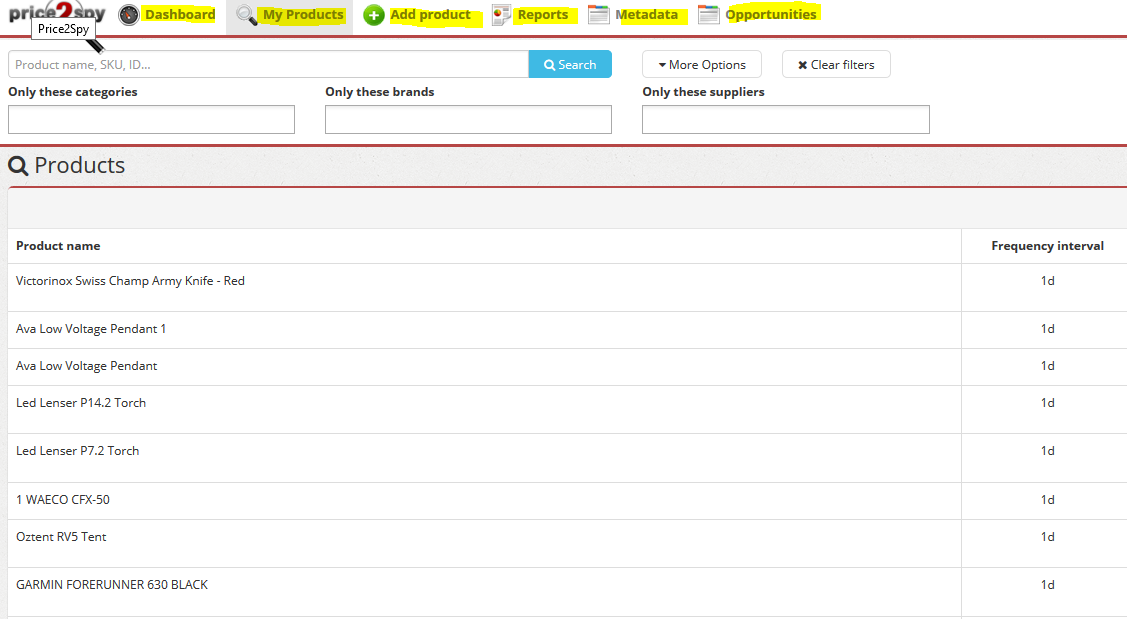Select the Oztent RV5 Tent product

(61, 537)
